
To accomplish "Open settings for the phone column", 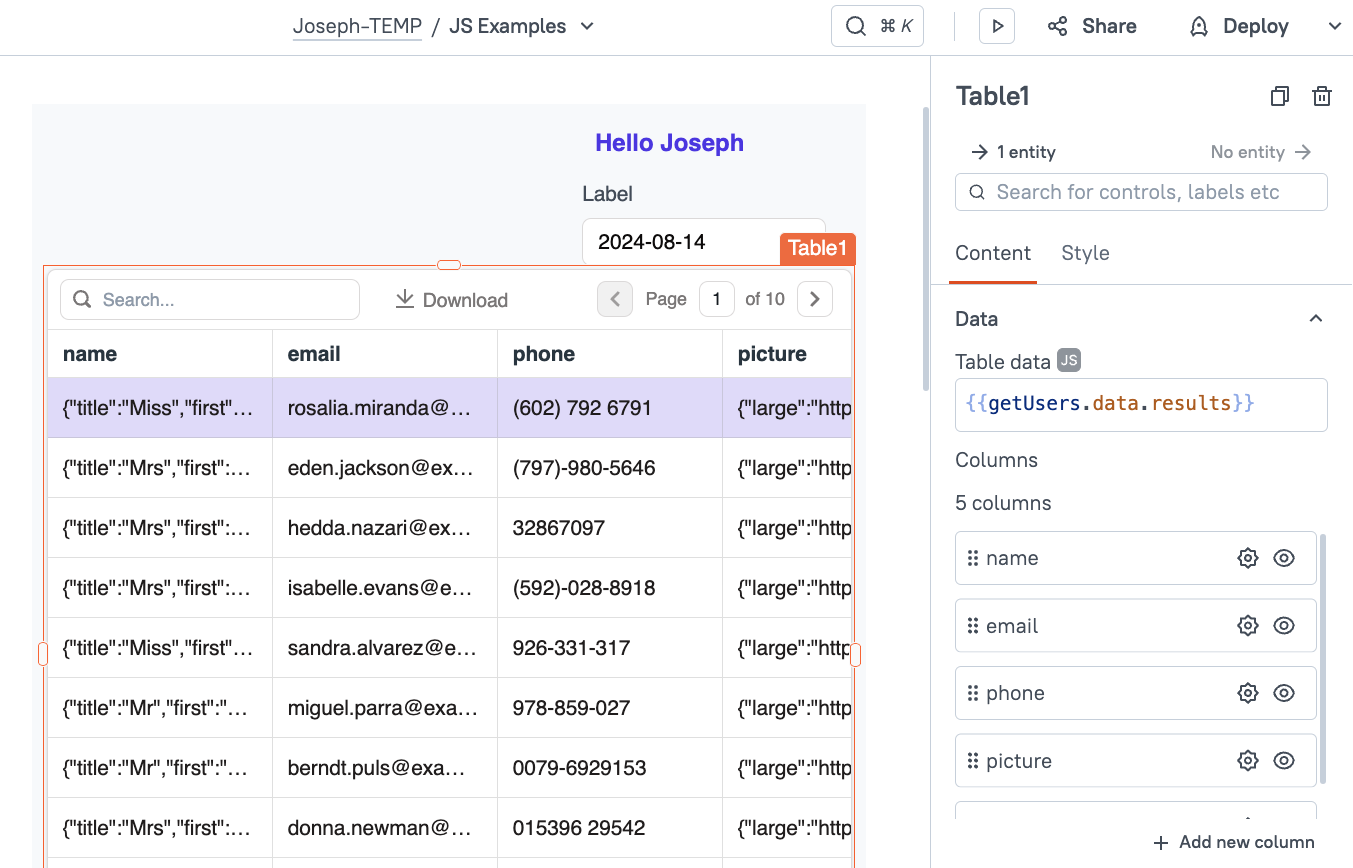I will coord(1247,692).
